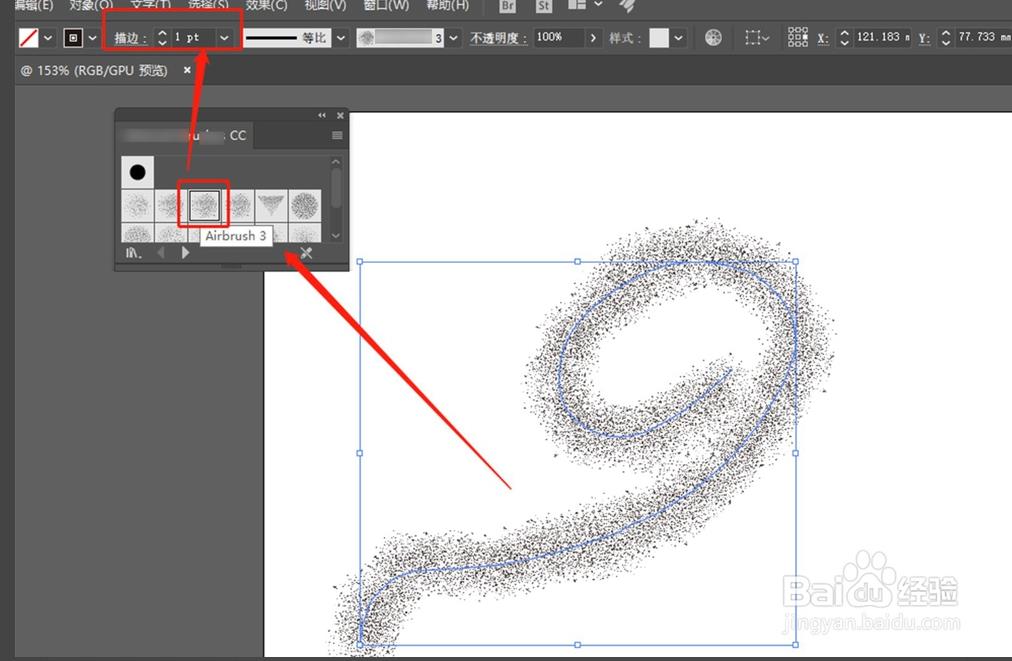The width and height of the screenshot is (1012, 661).
Task: Open the Edit (E) menu
Action: (x=34, y=5)
